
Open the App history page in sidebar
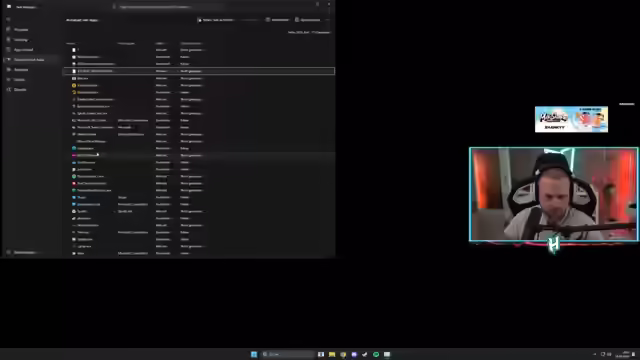[31, 49]
